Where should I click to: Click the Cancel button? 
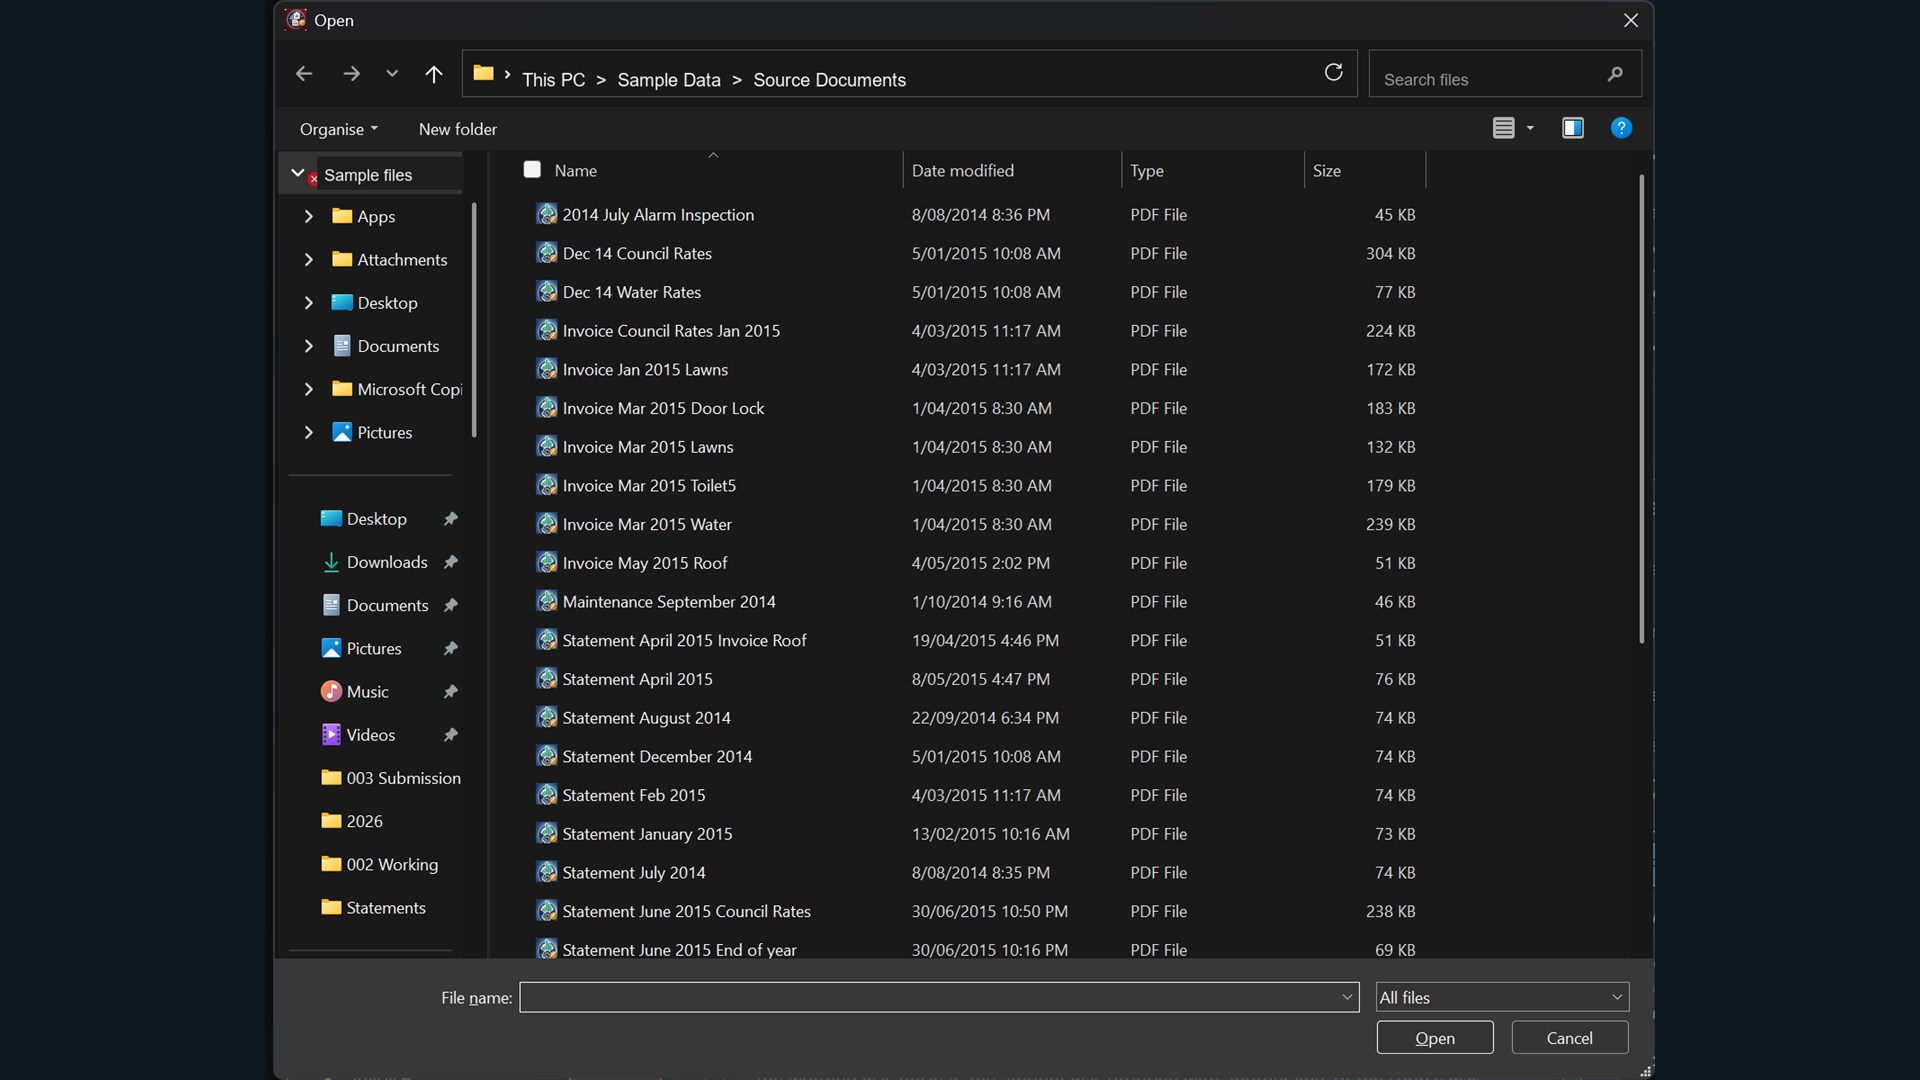coord(1569,1038)
